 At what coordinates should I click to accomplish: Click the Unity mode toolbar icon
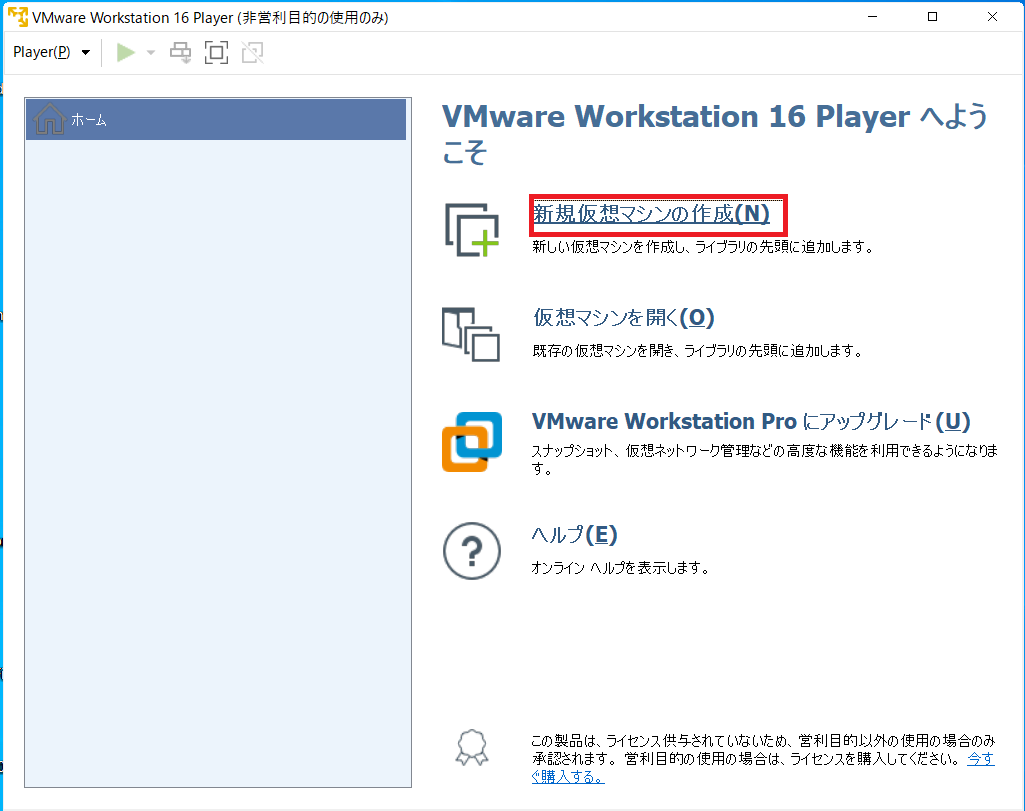[x=252, y=52]
